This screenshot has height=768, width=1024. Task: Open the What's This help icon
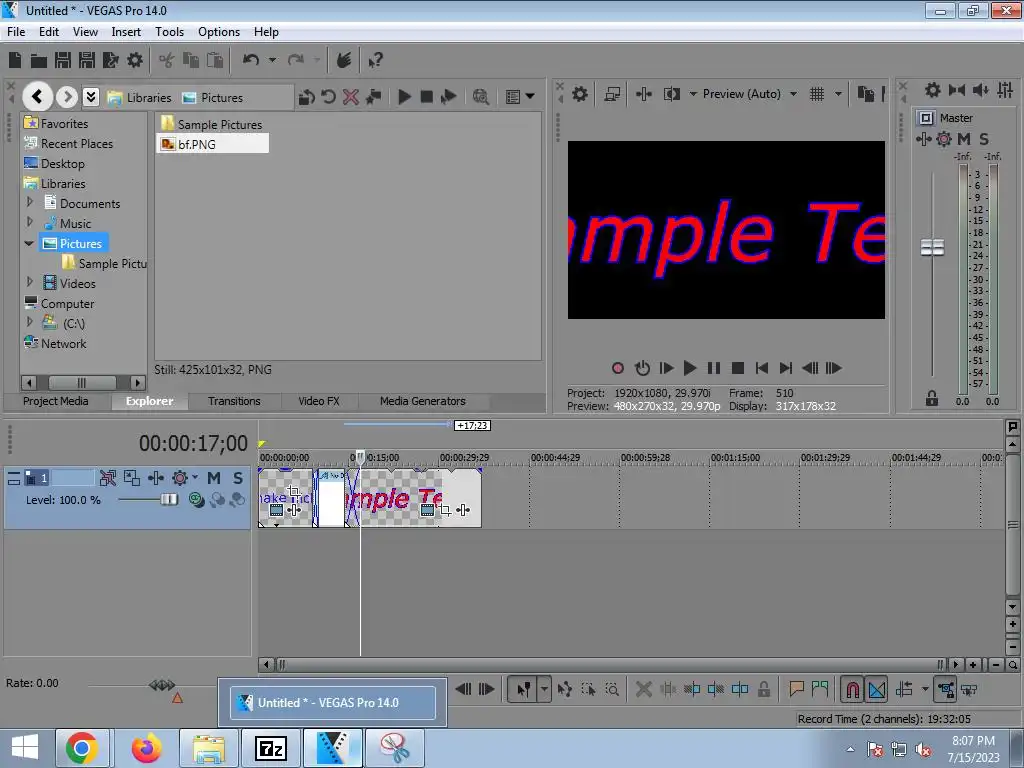[x=375, y=61]
